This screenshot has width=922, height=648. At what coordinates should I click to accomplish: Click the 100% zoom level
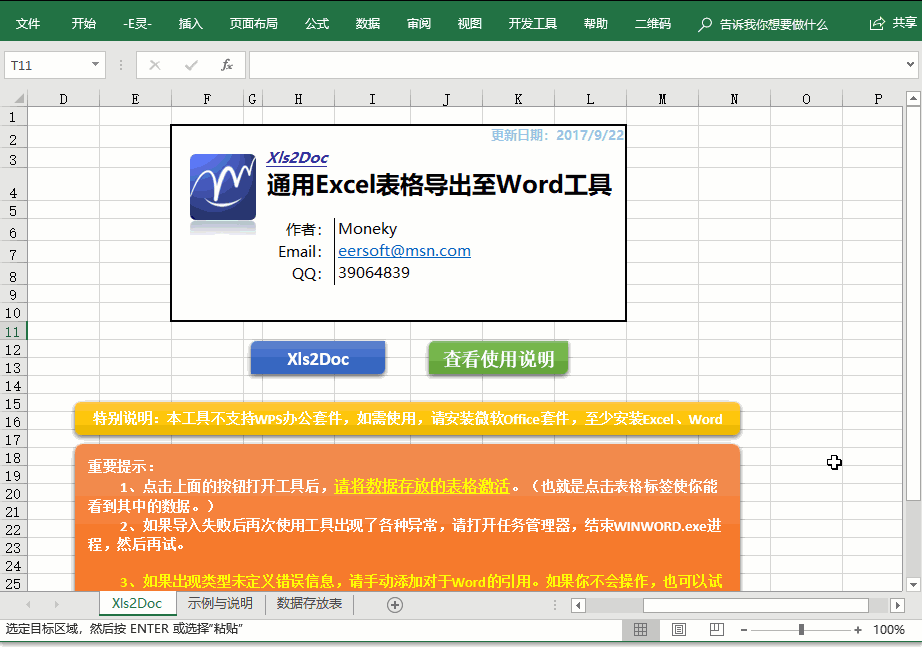pyautogui.click(x=888, y=630)
